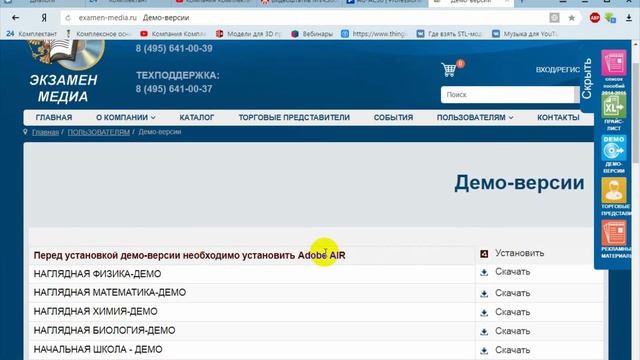Image resolution: width=640 pixels, height=360 pixels.
Task: Click download icon for НАГЛЯДНАЯ БИОЛОГИЯ-ДЕМО
Action: tap(484, 331)
